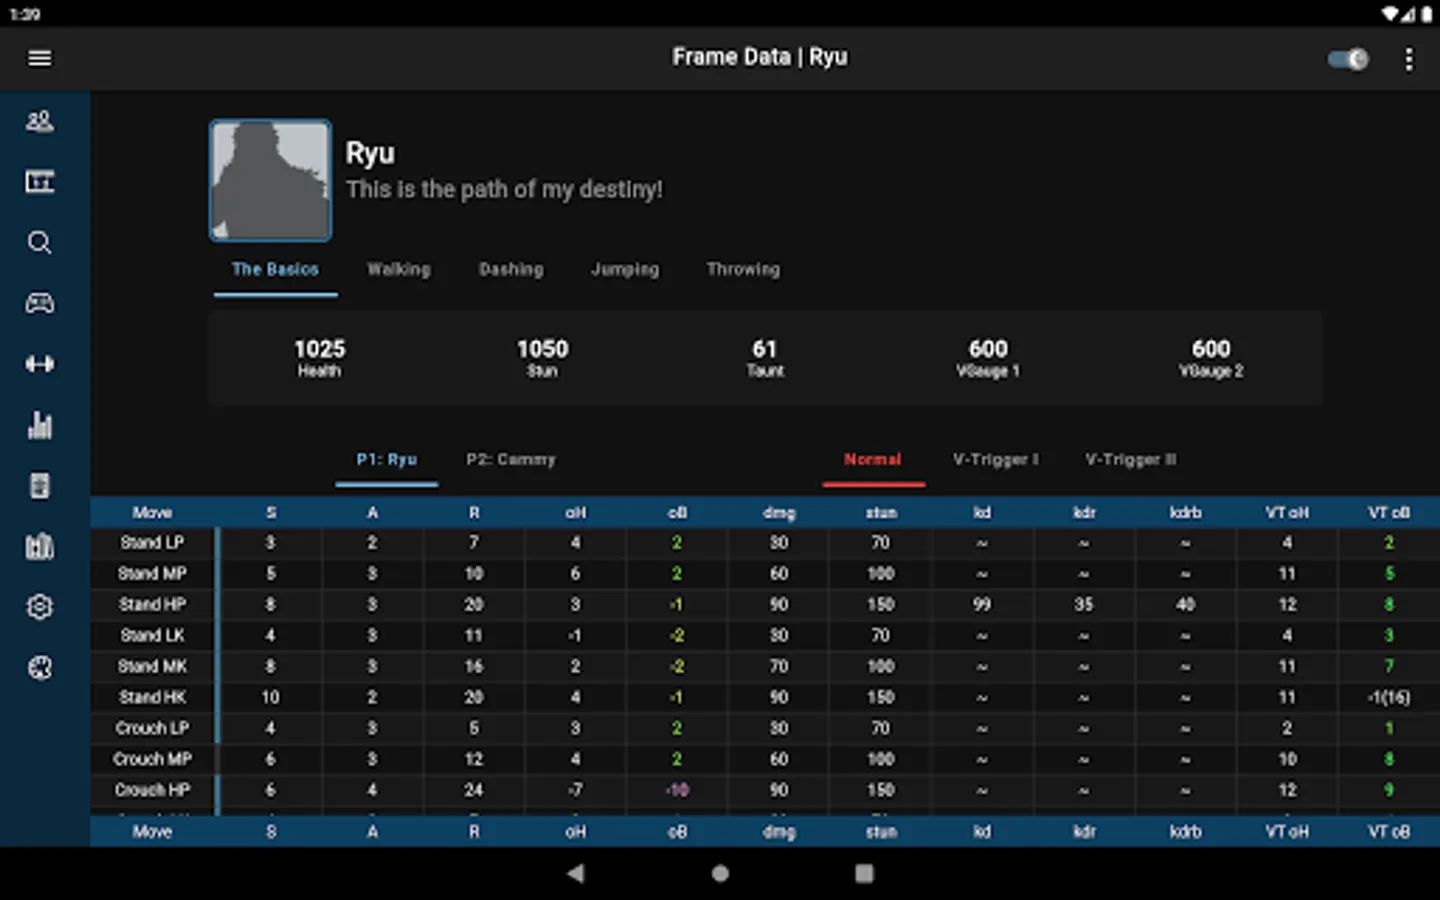Select the Stand HK move row
The width and height of the screenshot is (1440, 900).
[x=765, y=697]
